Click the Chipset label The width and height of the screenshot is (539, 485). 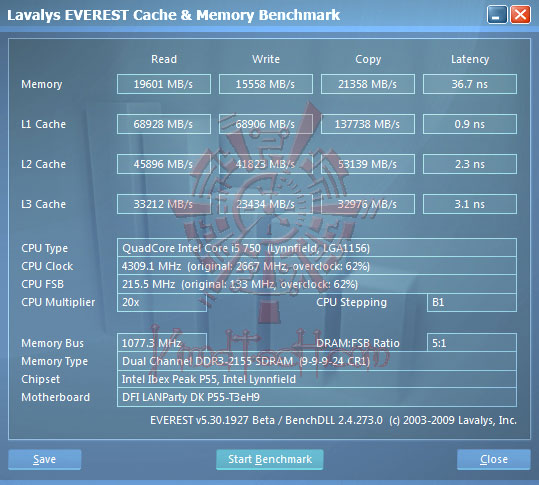pos(40,379)
